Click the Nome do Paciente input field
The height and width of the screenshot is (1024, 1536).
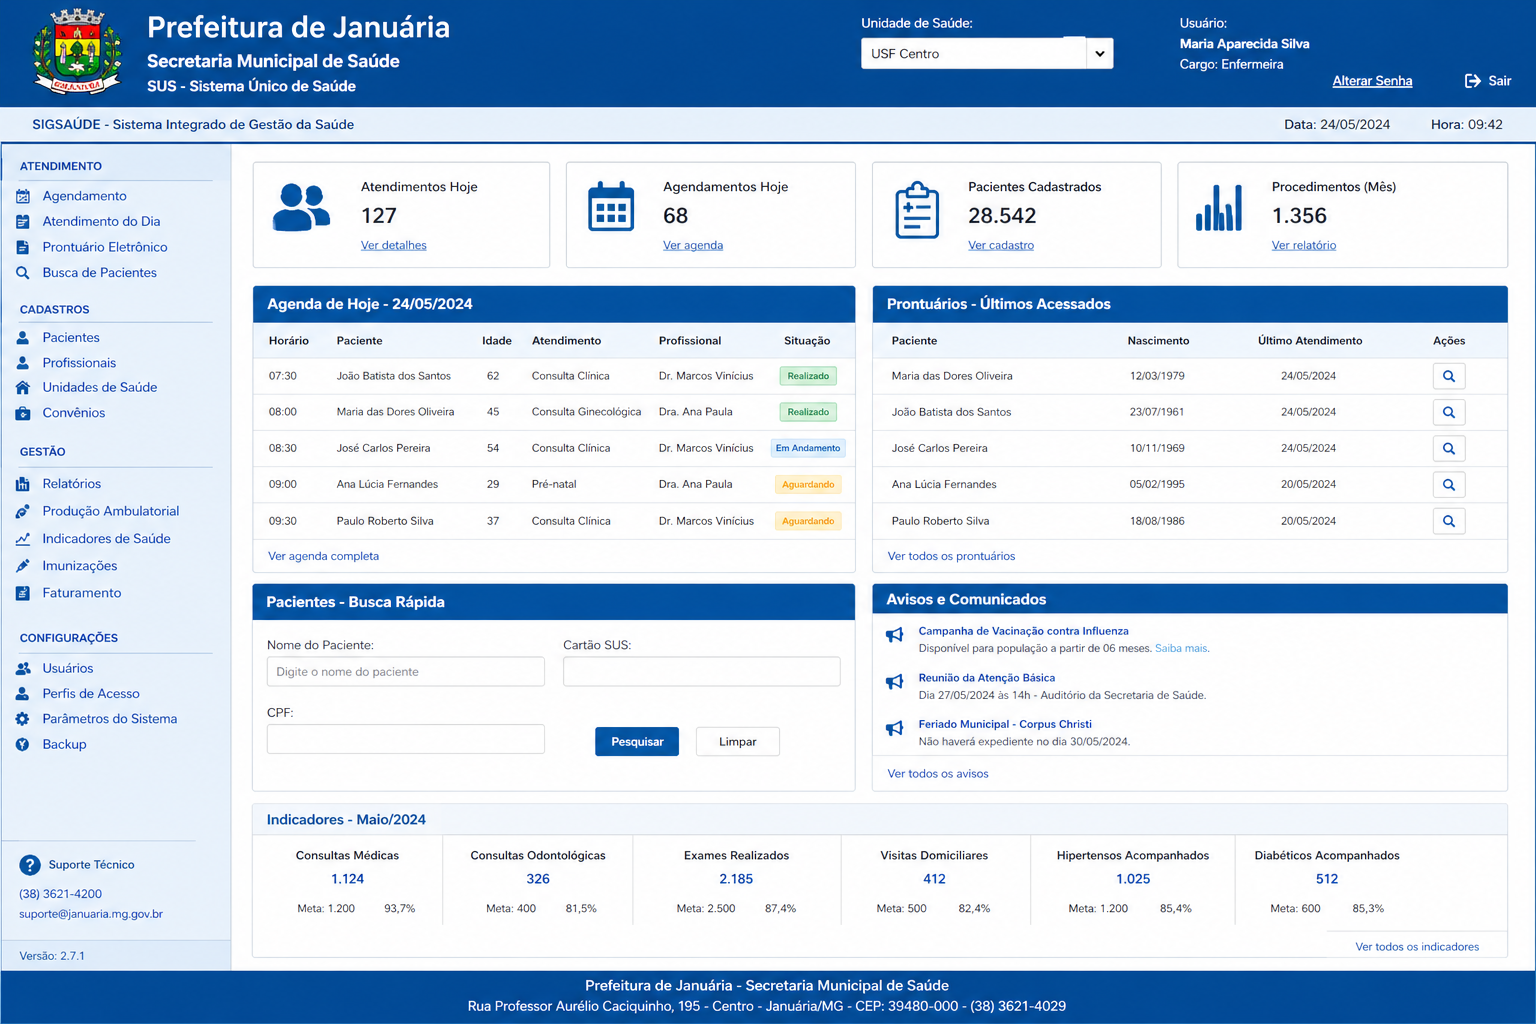click(405, 672)
